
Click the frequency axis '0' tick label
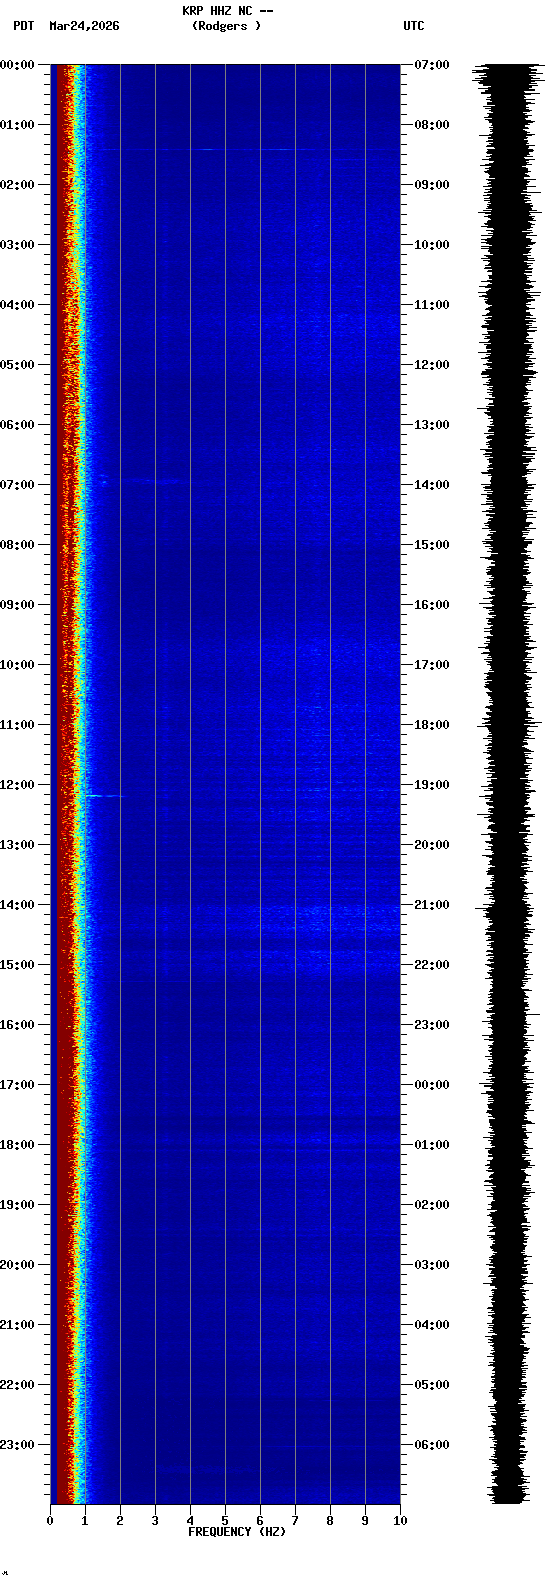pyautogui.click(x=50, y=1521)
